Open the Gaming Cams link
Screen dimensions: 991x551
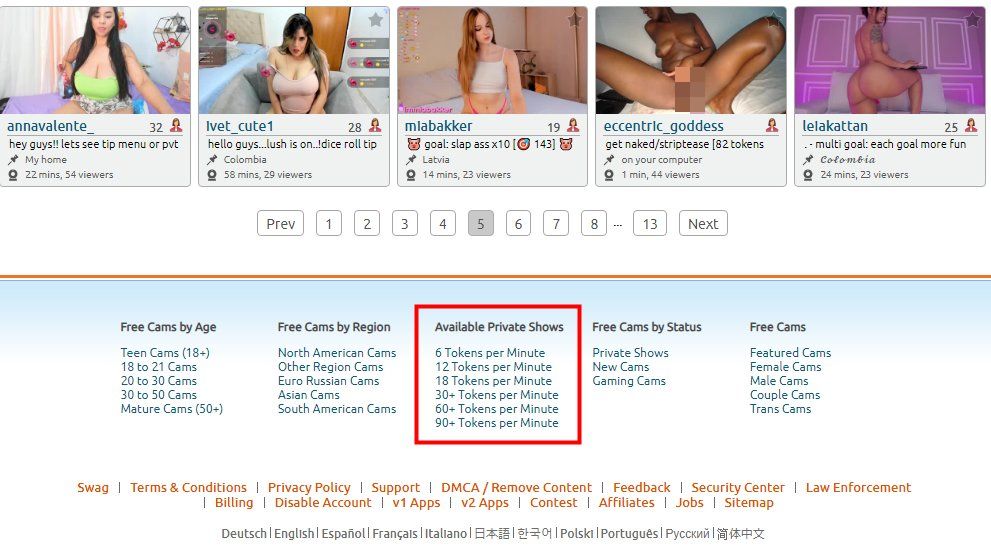(629, 380)
